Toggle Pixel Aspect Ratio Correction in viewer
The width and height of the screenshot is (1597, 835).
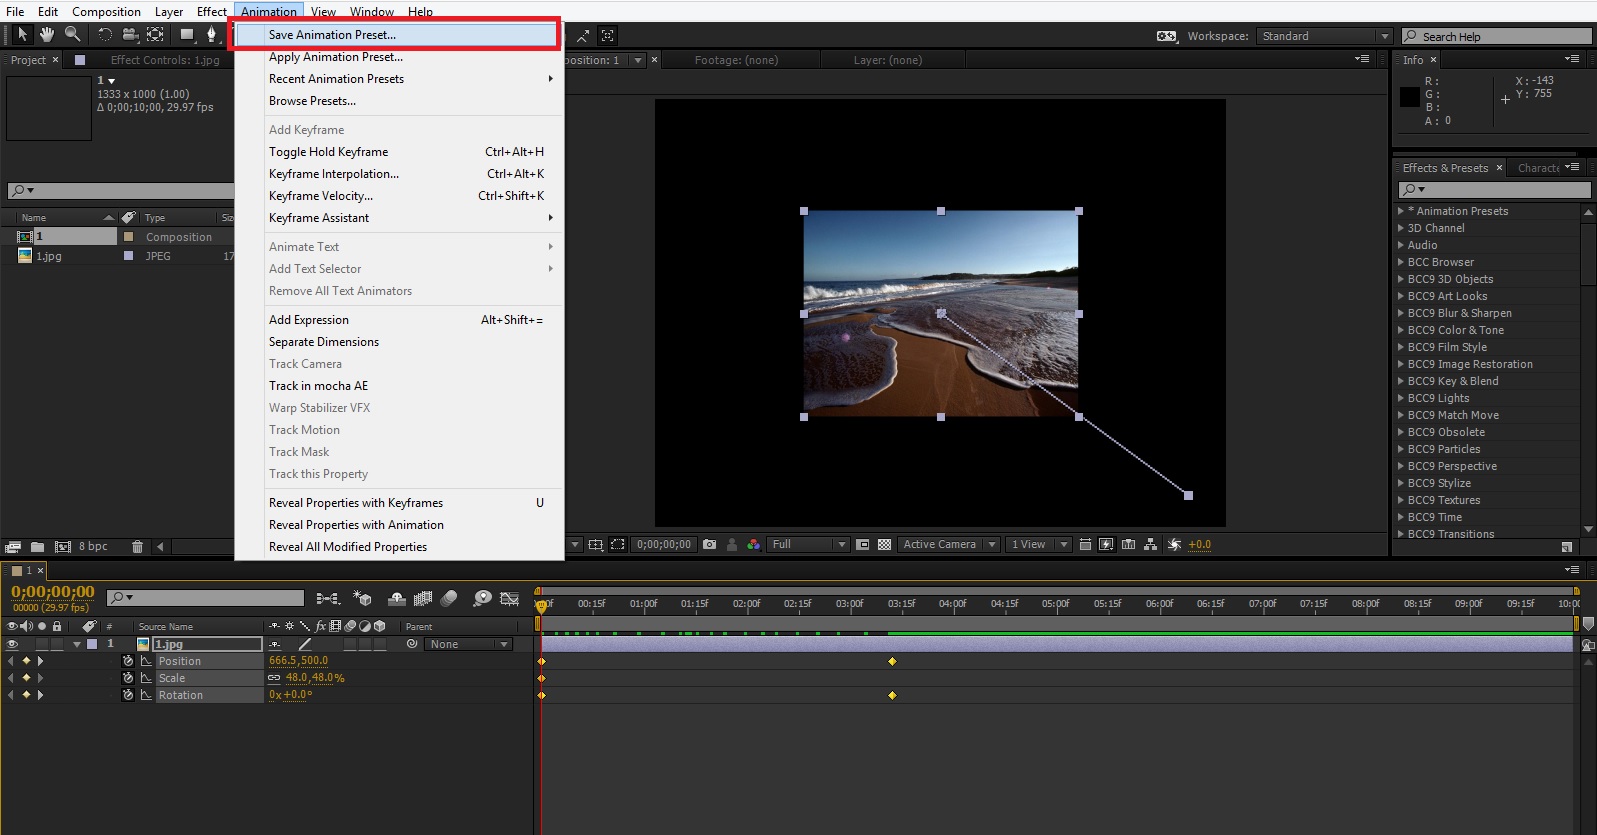point(1084,545)
